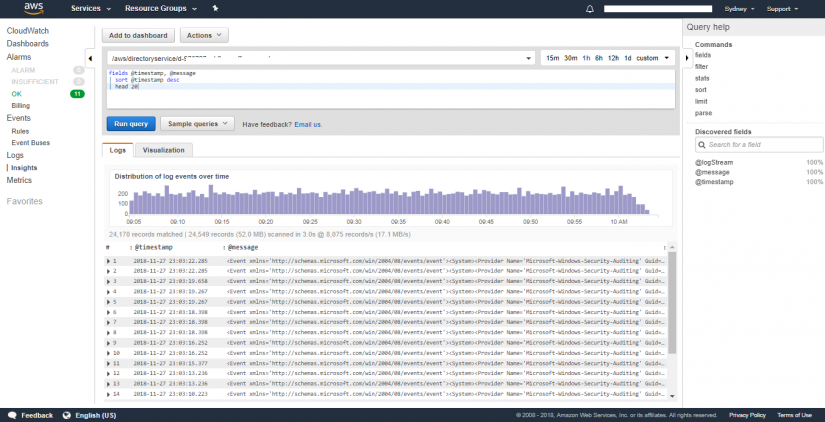Click the English (US) language selector
825x422 pixels.
click(96, 415)
